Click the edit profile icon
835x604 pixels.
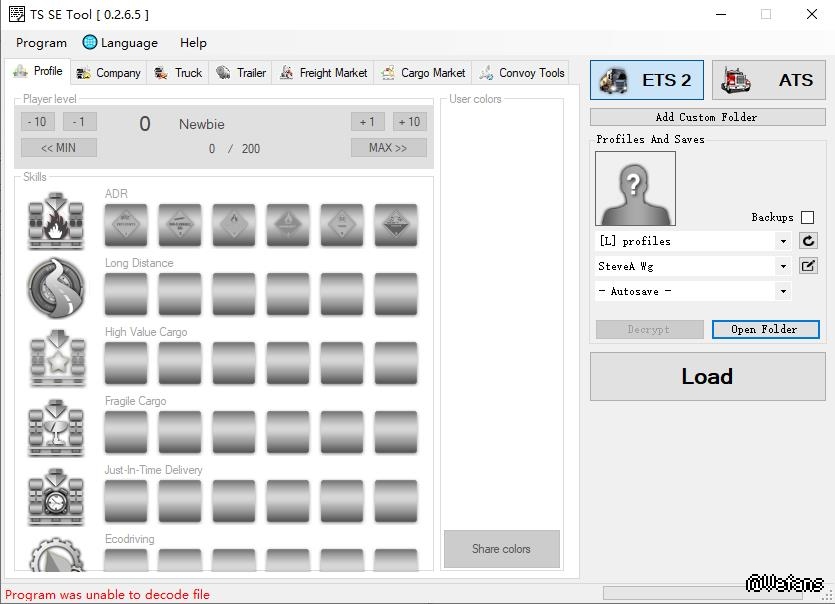pyautogui.click(x=808, y=265)
